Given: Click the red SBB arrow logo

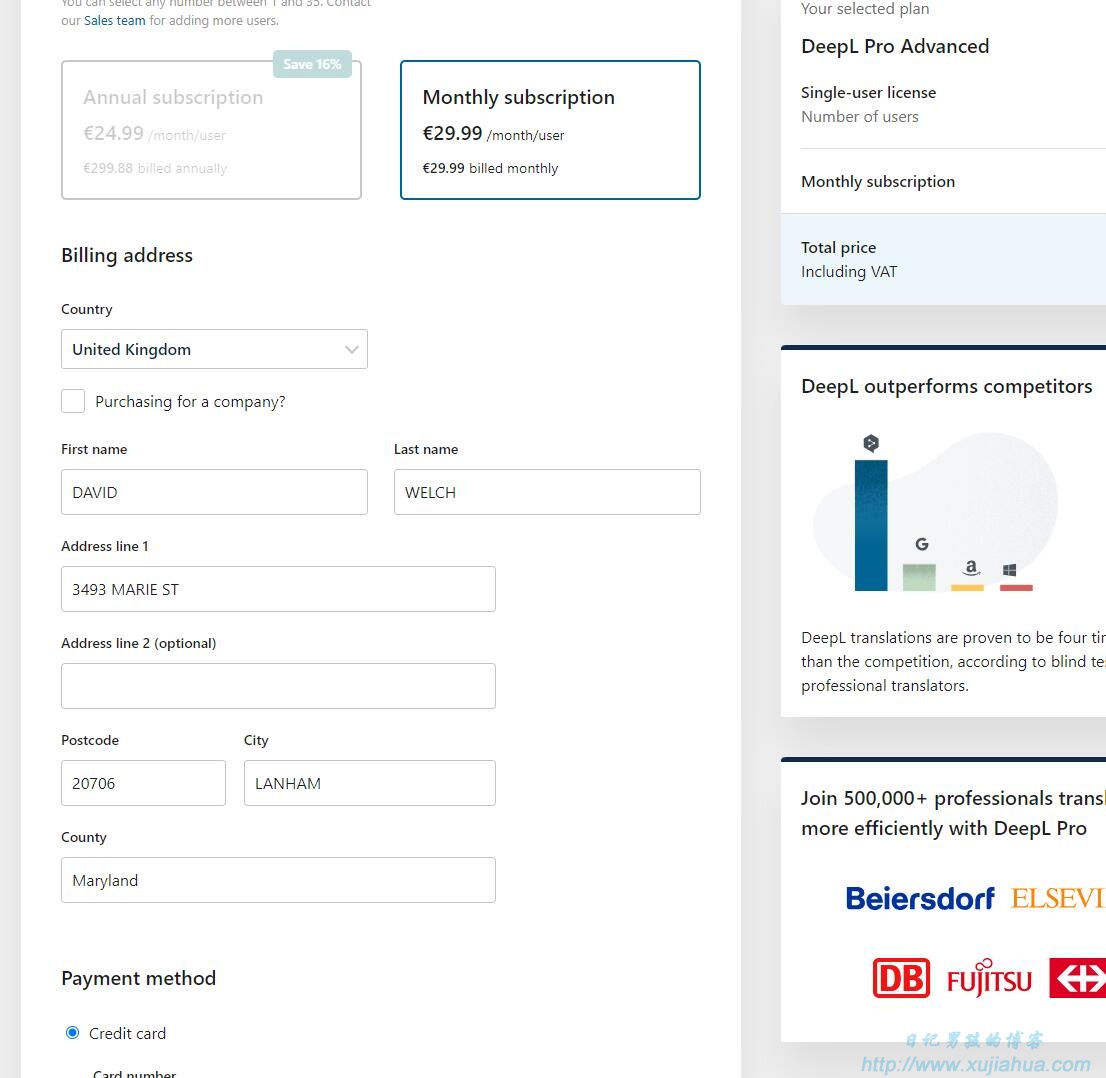Looking at the screenshot, I should tap(1078, 978).
